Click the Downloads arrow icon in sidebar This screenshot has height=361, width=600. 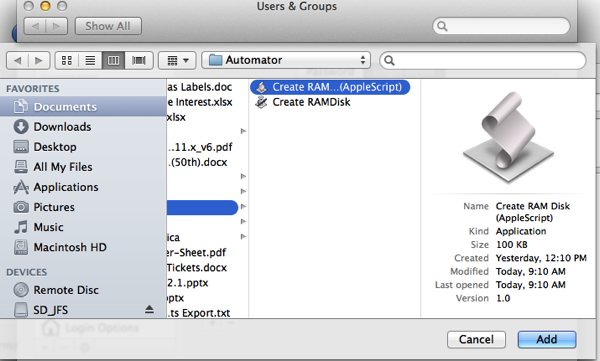click(x=21, y=127)
